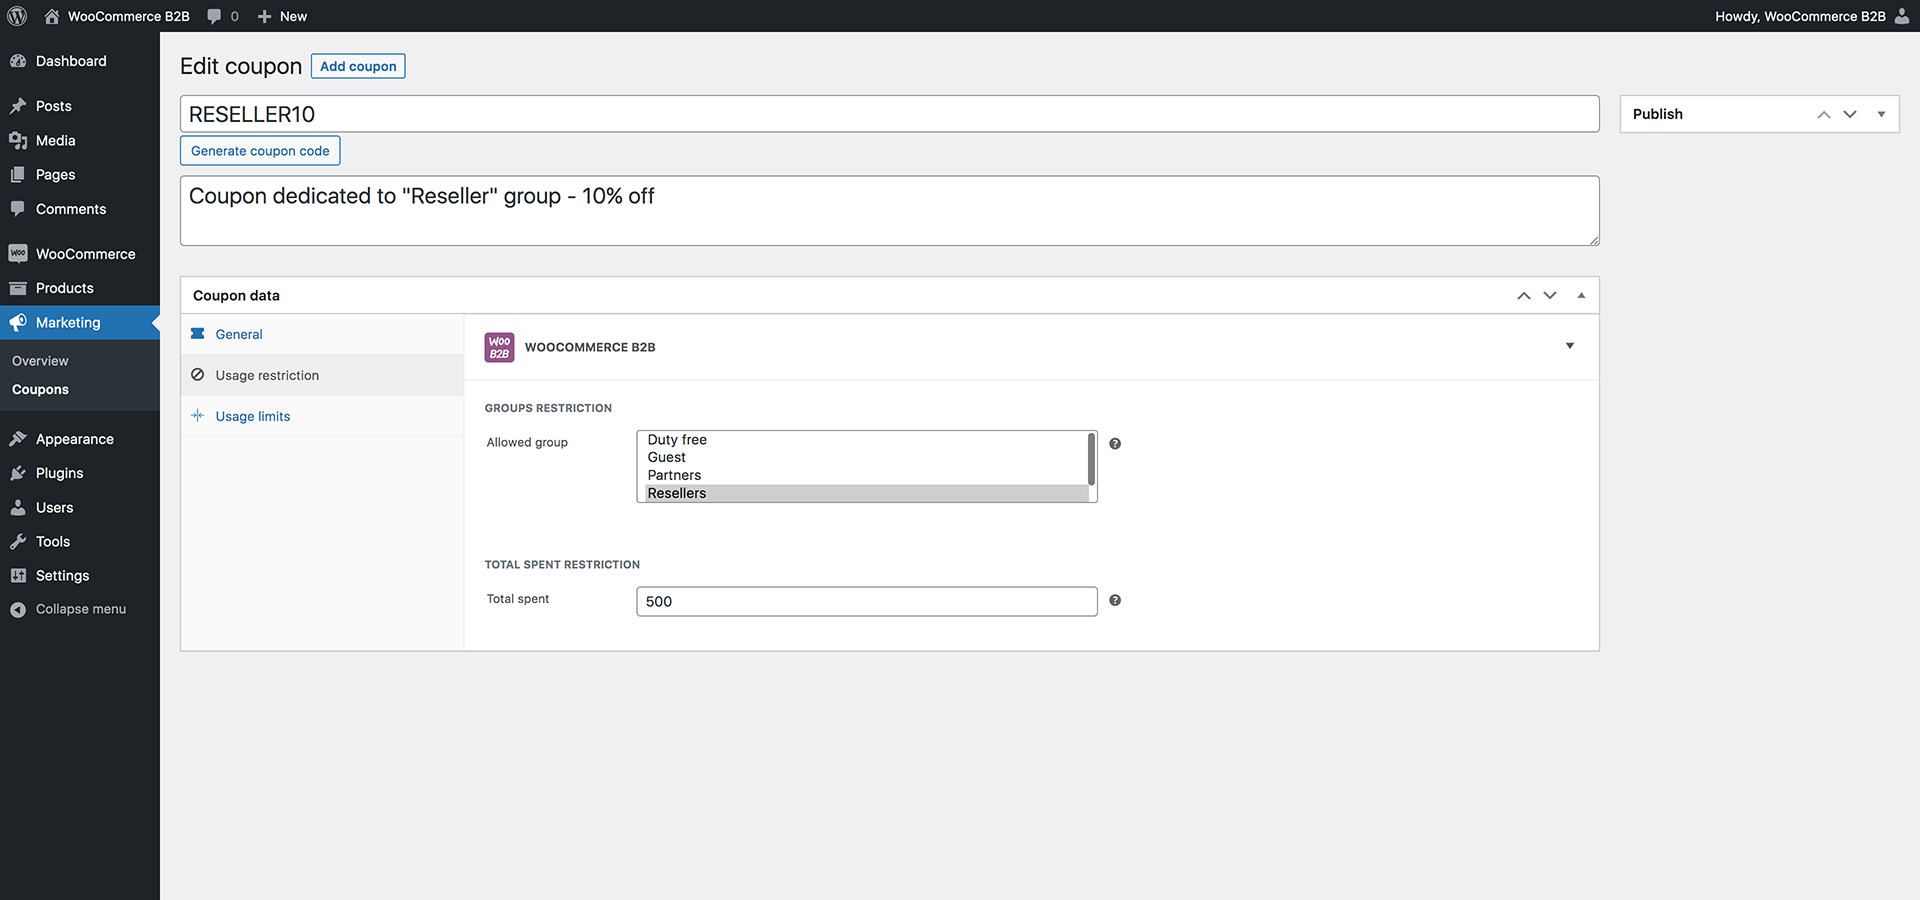Click the Add coupon button
Screen dimensions: 1920x900
click(358, 66)
